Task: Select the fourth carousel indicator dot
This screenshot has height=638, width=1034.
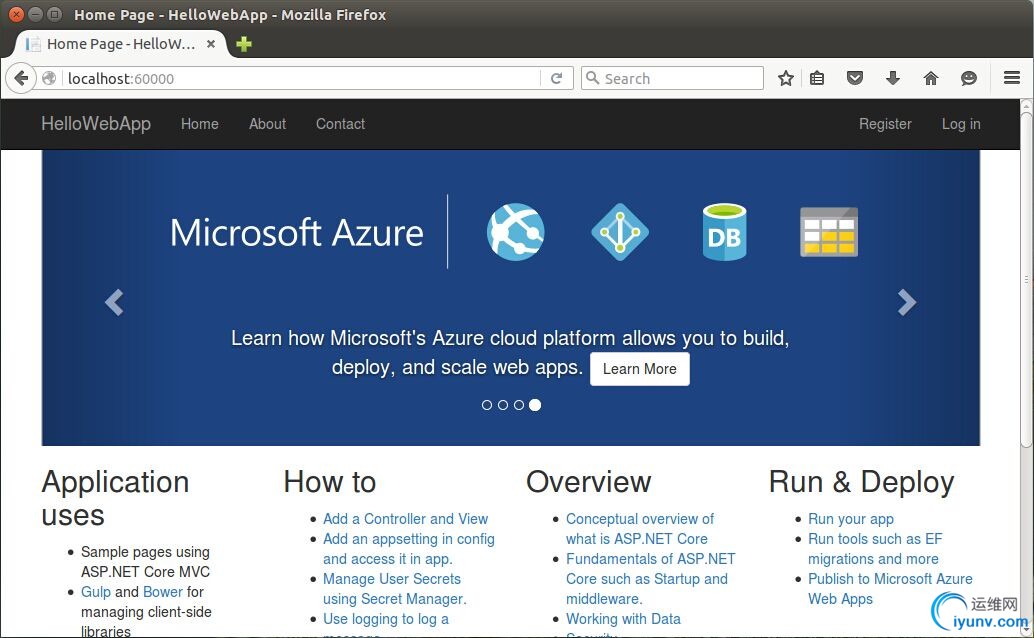Action: [x=535, y=405]
